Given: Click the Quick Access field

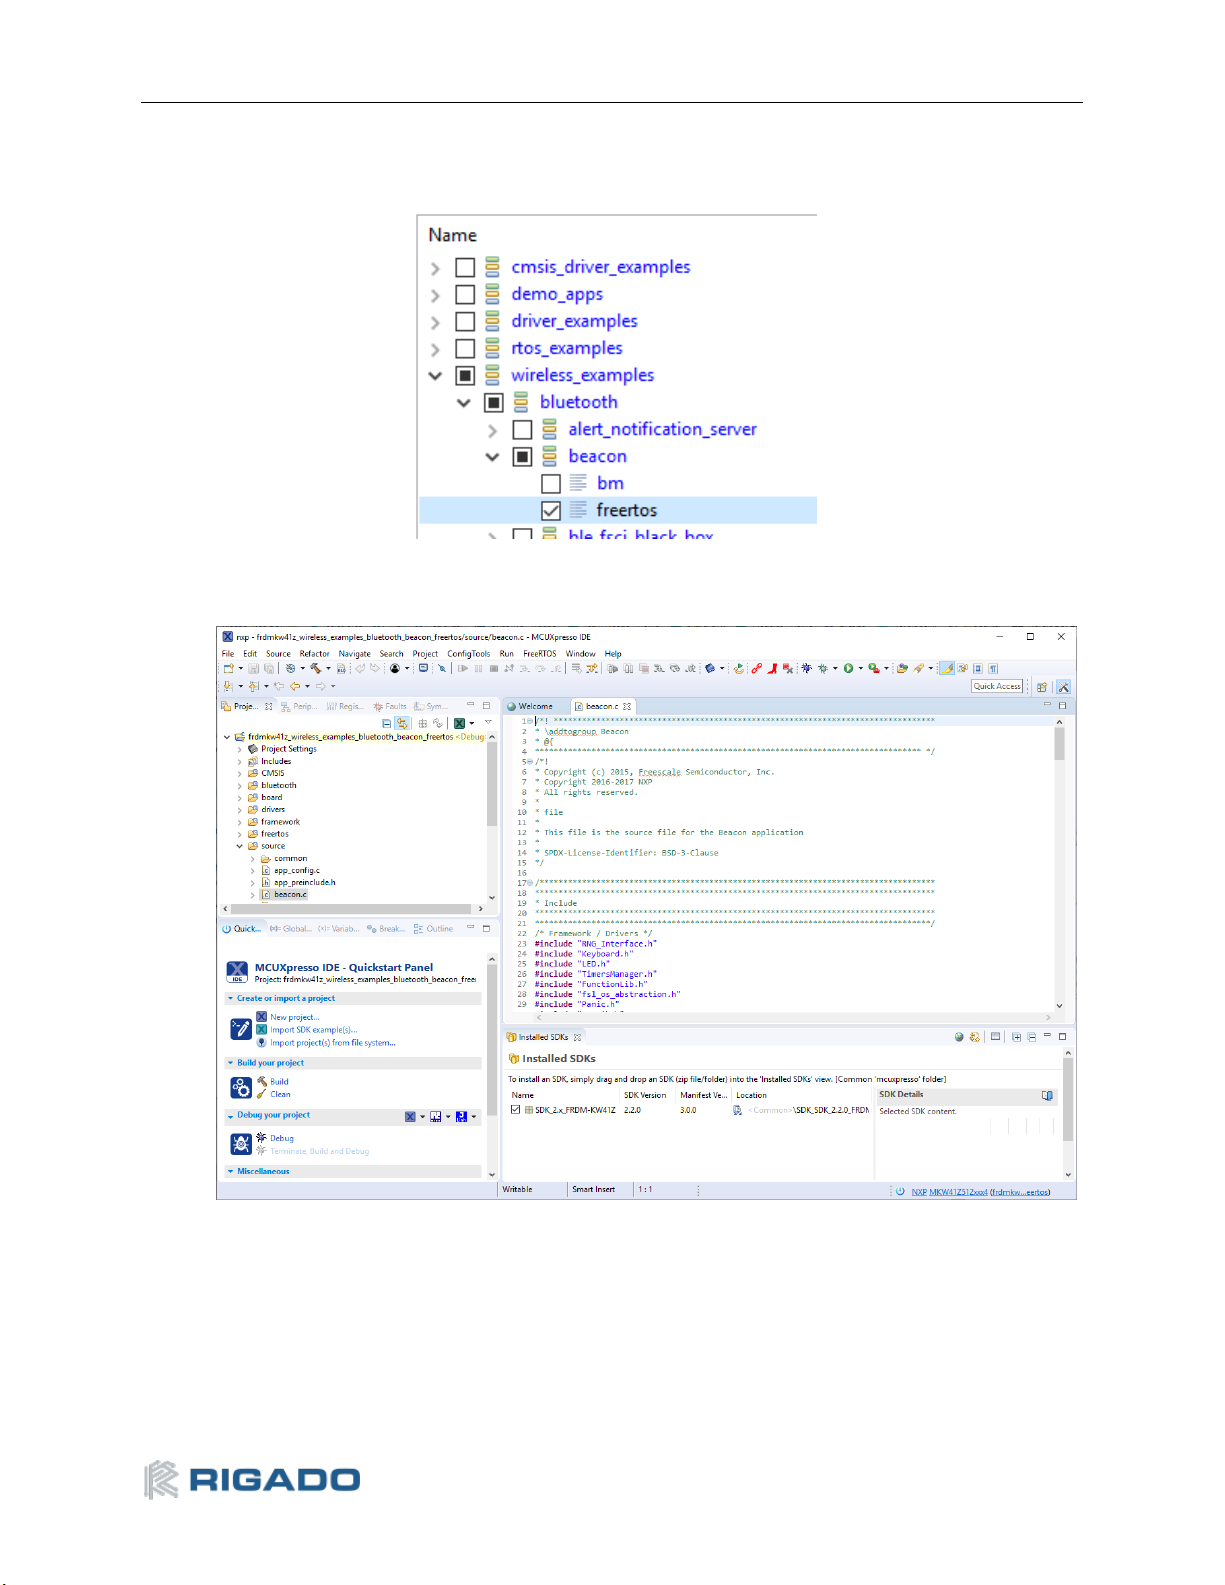Looking at the screenshot, I should coord(997,687).
